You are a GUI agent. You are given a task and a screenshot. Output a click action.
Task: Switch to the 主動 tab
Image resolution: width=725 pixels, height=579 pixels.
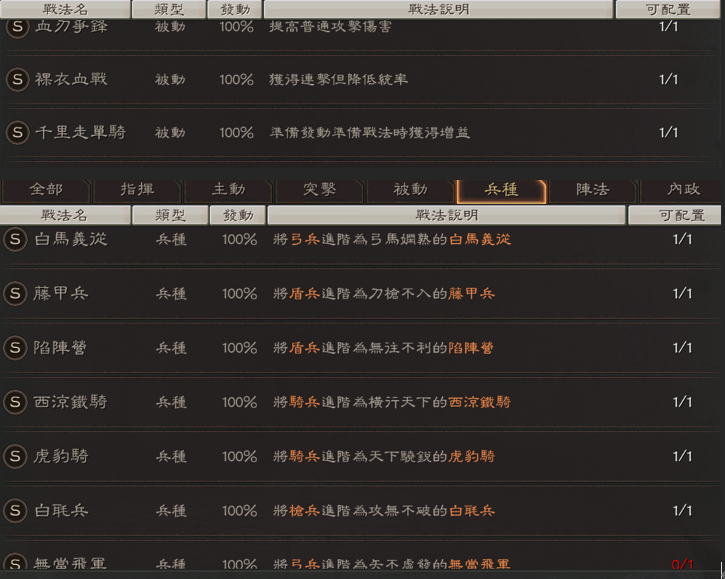[x=228, y=190]
